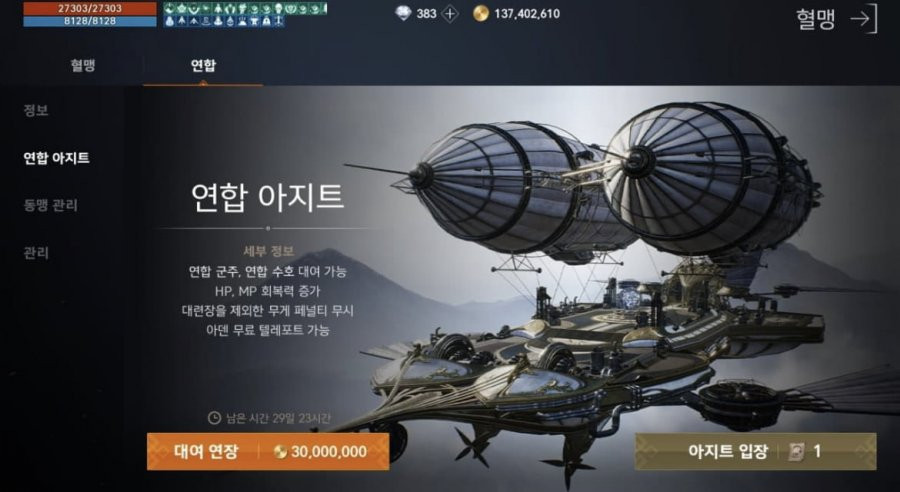Enter hideout via 아지트 입장 button
The image size is (900, 492).
755,451
